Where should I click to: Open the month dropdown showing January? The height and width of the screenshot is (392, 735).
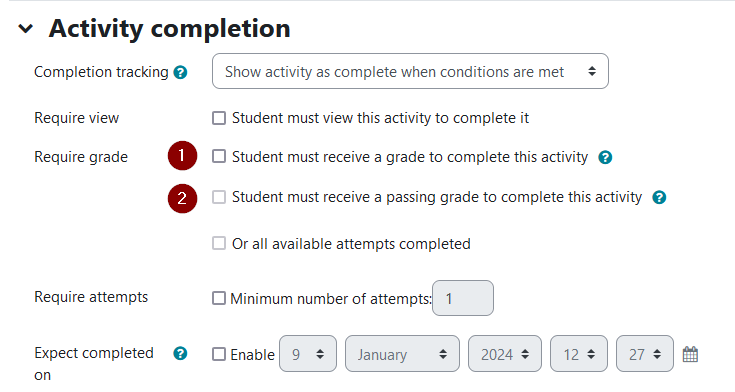point(402,354)
